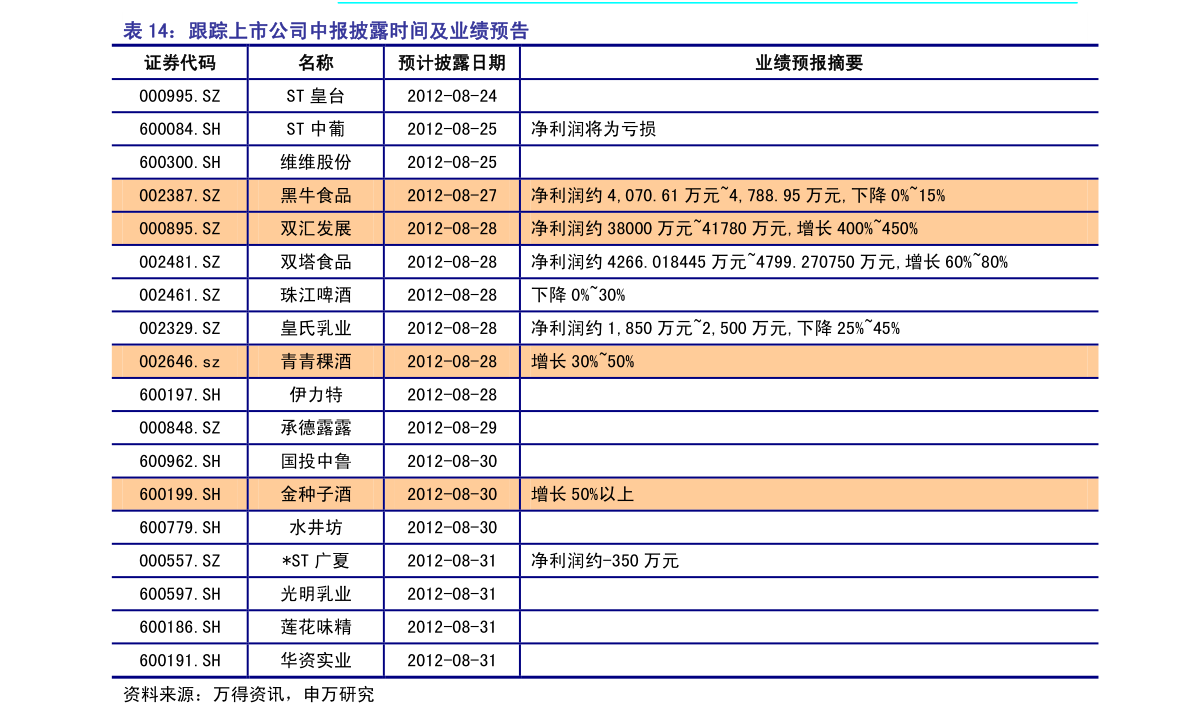Click the 双汇发展 summary '增长 400%~450%'

click(857, 229)
